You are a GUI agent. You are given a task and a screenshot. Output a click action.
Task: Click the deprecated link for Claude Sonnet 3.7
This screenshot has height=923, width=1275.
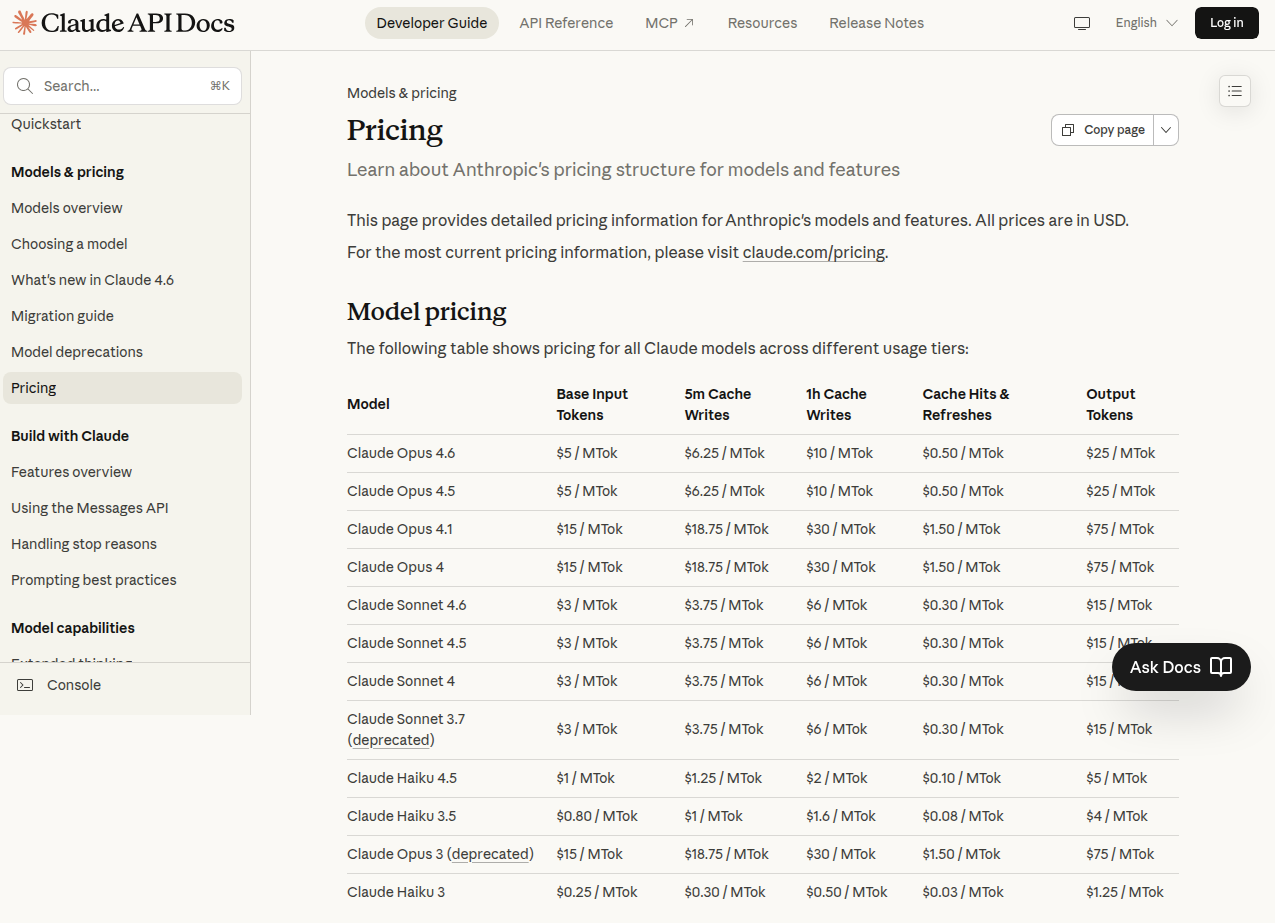click(x=392, y=740)
